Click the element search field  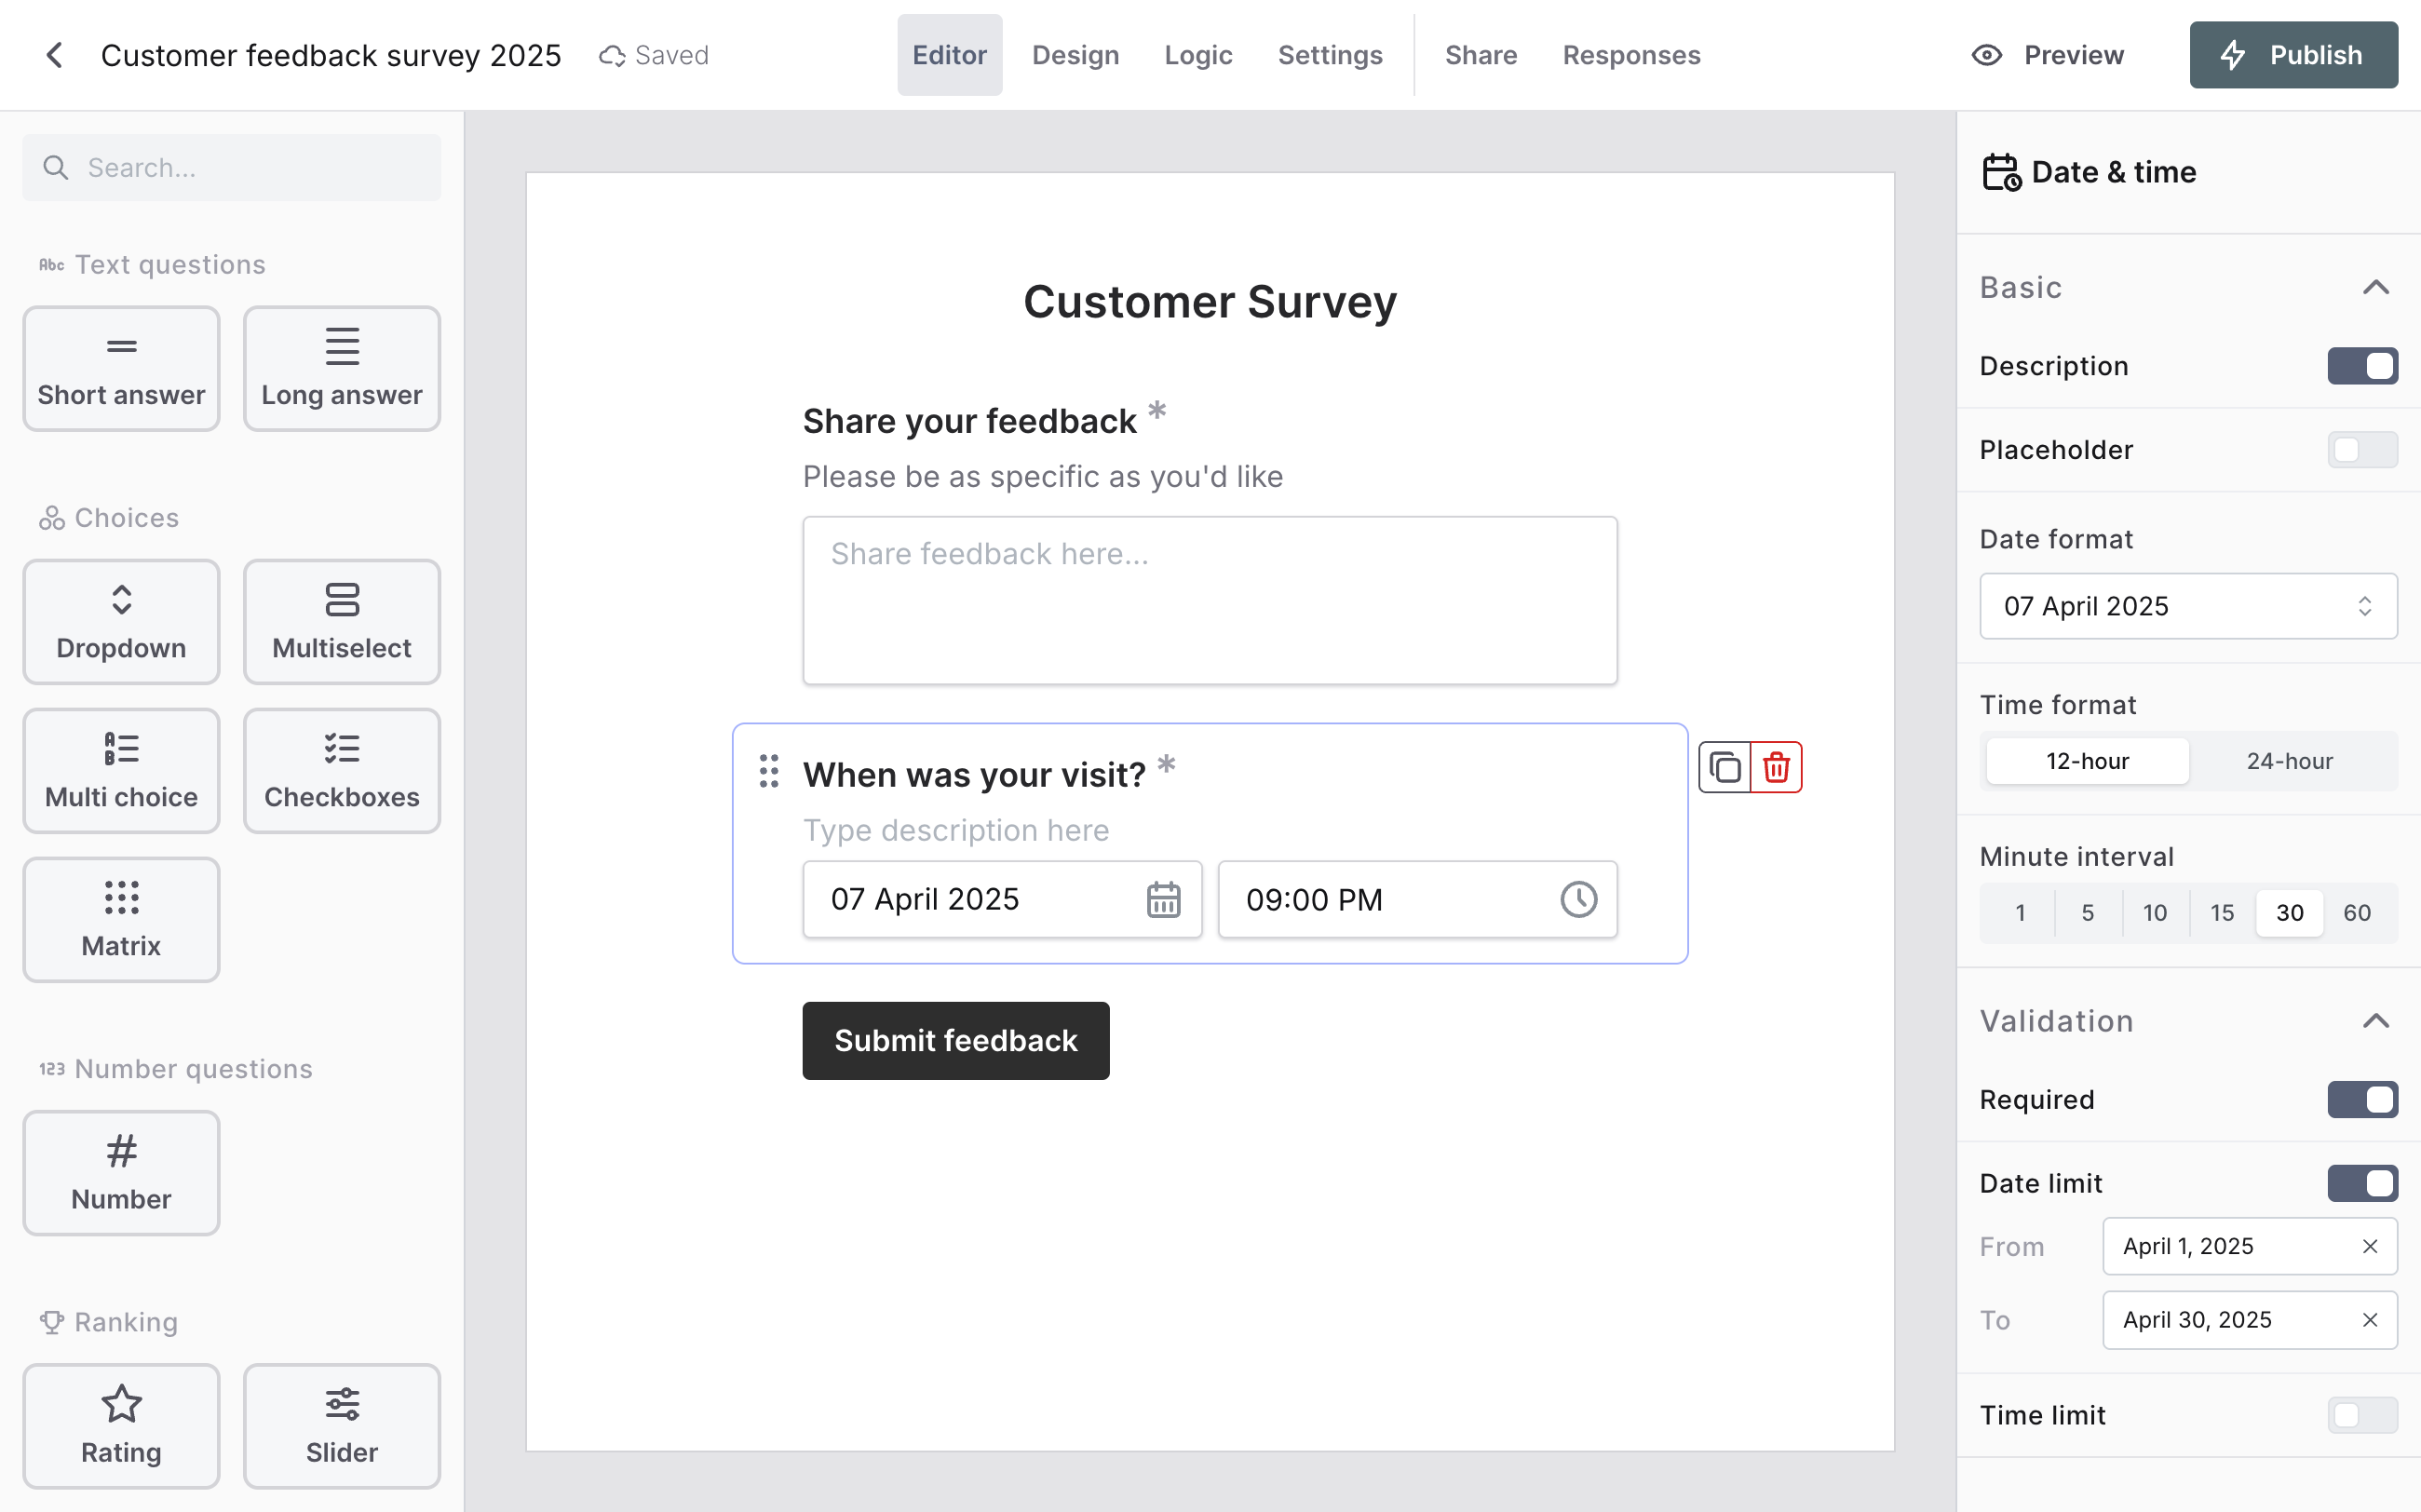pos(232,168)
